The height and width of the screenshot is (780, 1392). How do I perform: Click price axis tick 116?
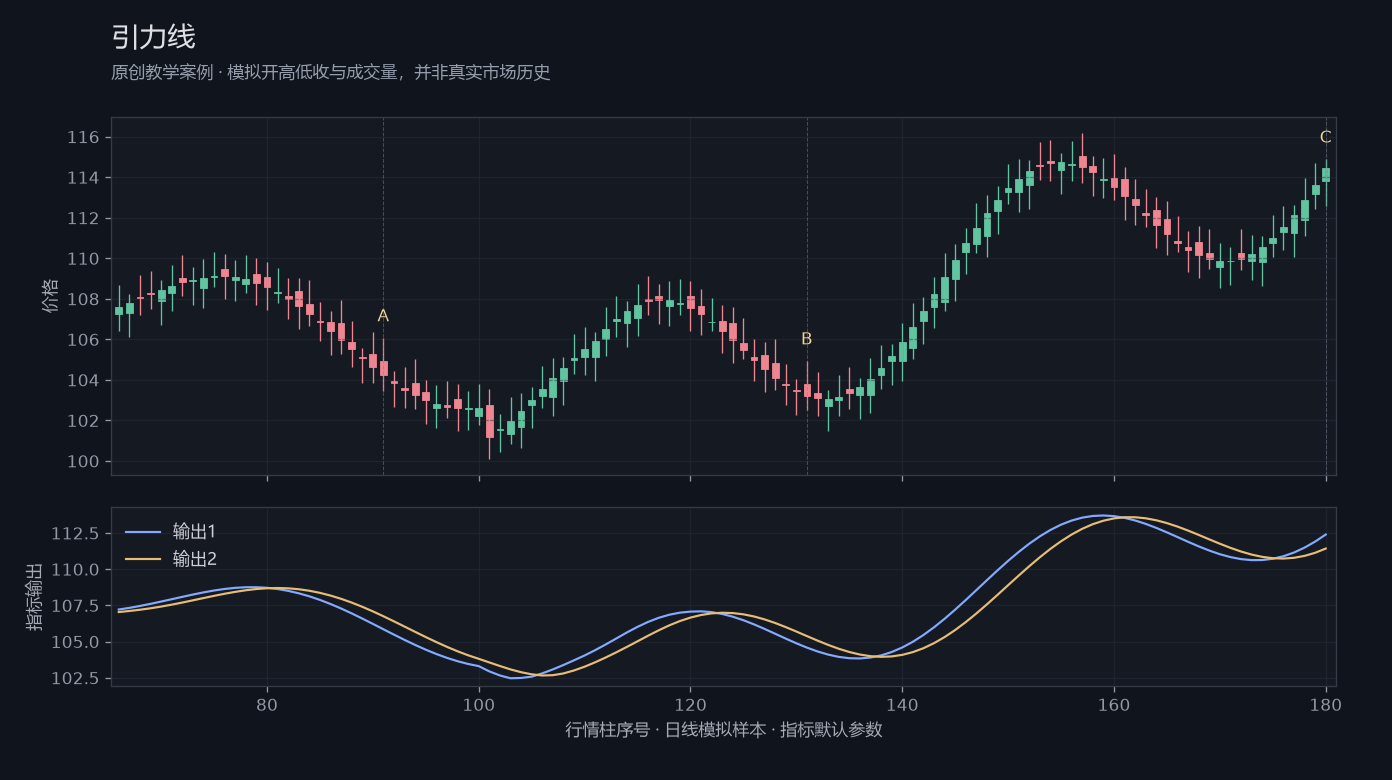[x=84, y=137]
